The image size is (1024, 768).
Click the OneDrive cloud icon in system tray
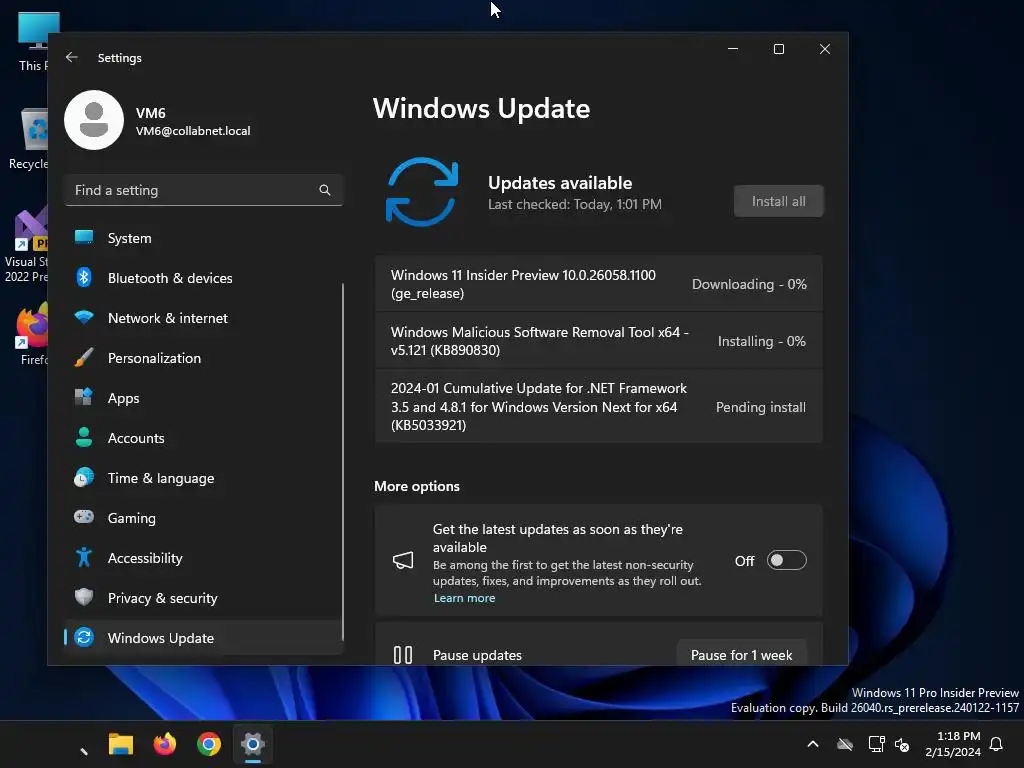[845, 744]
